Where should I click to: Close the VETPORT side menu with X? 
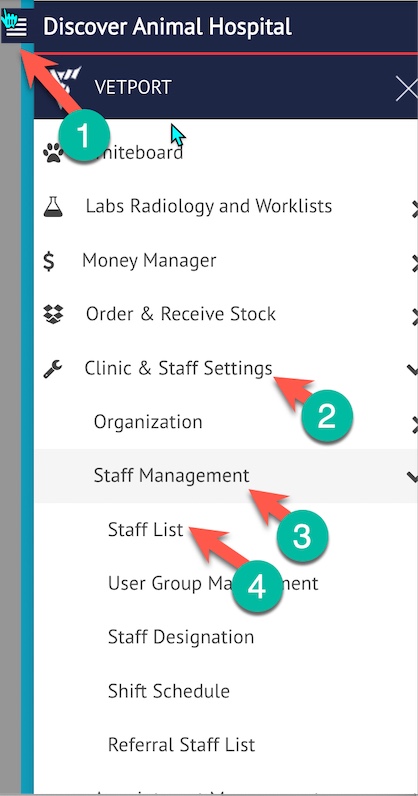(x=407, y=90)
